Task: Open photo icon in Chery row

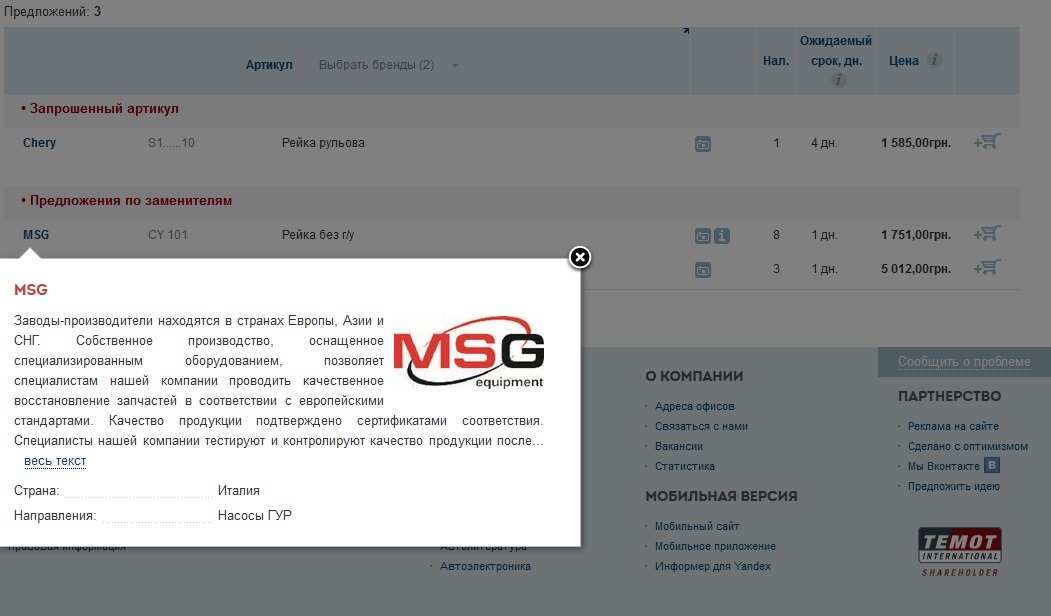Action: pyautogui.click(x=702, y=144)
